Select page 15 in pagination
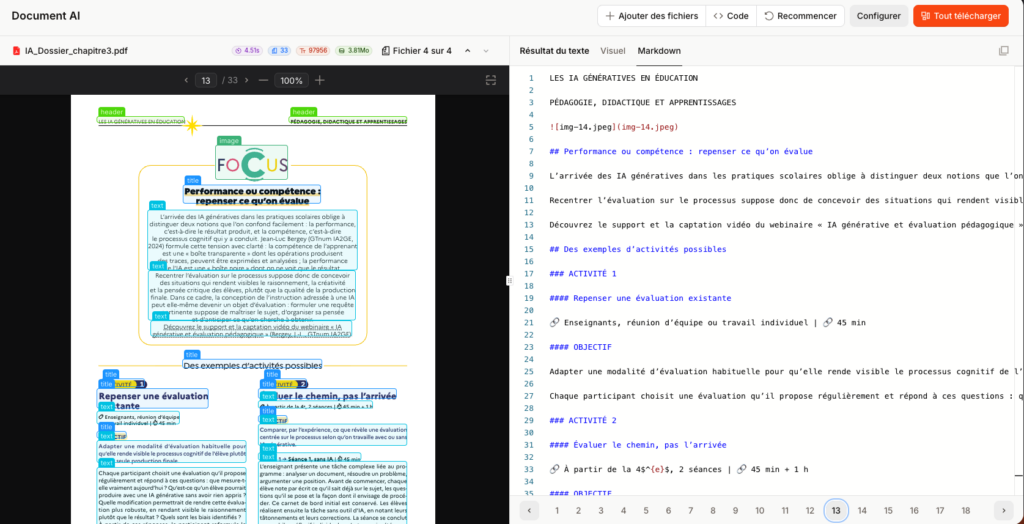 click(x=888, y=510)
